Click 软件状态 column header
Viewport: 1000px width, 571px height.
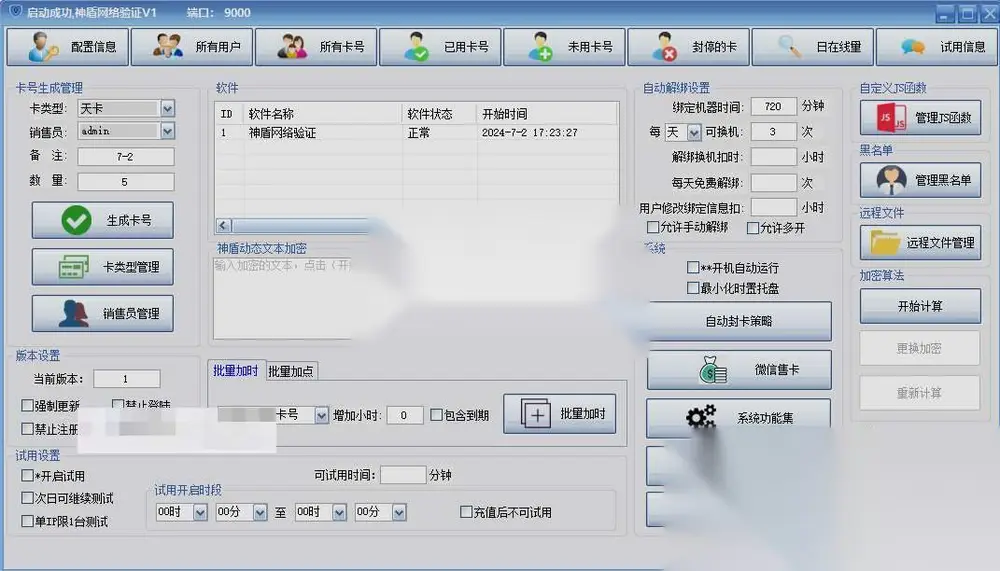click(x=439, y=114)
